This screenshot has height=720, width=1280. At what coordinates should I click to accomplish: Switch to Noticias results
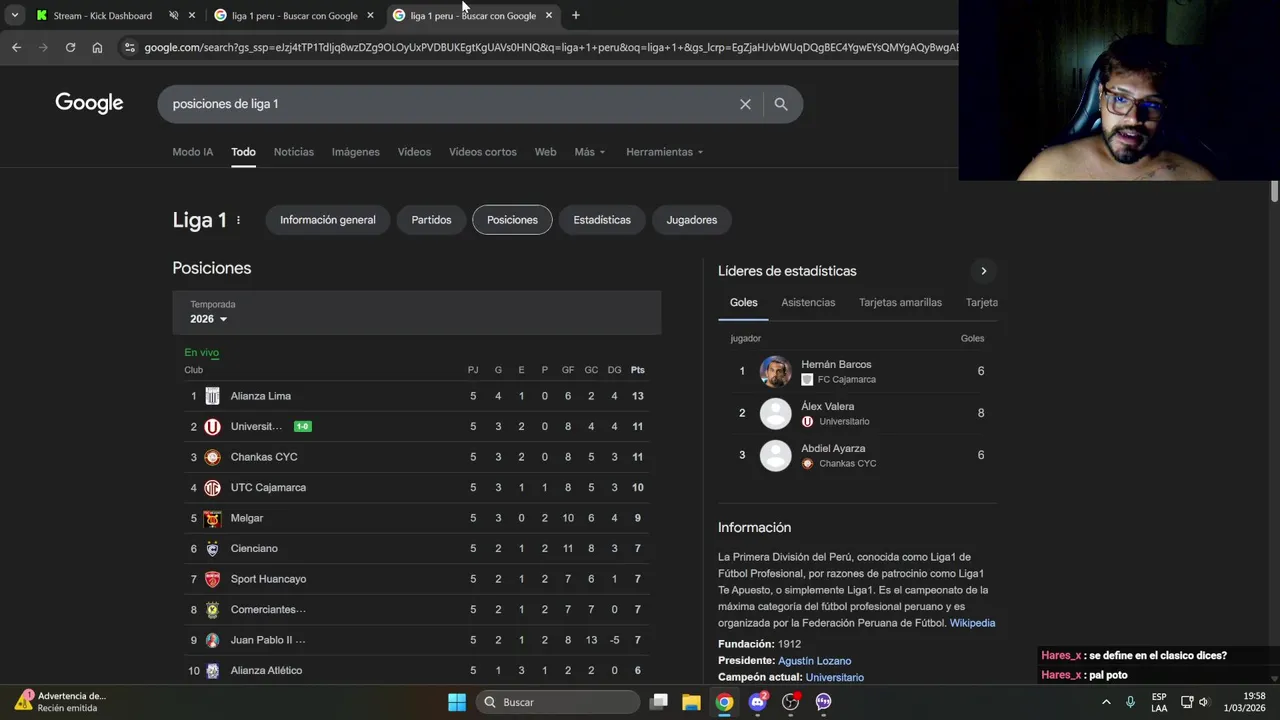pos(294,152)
